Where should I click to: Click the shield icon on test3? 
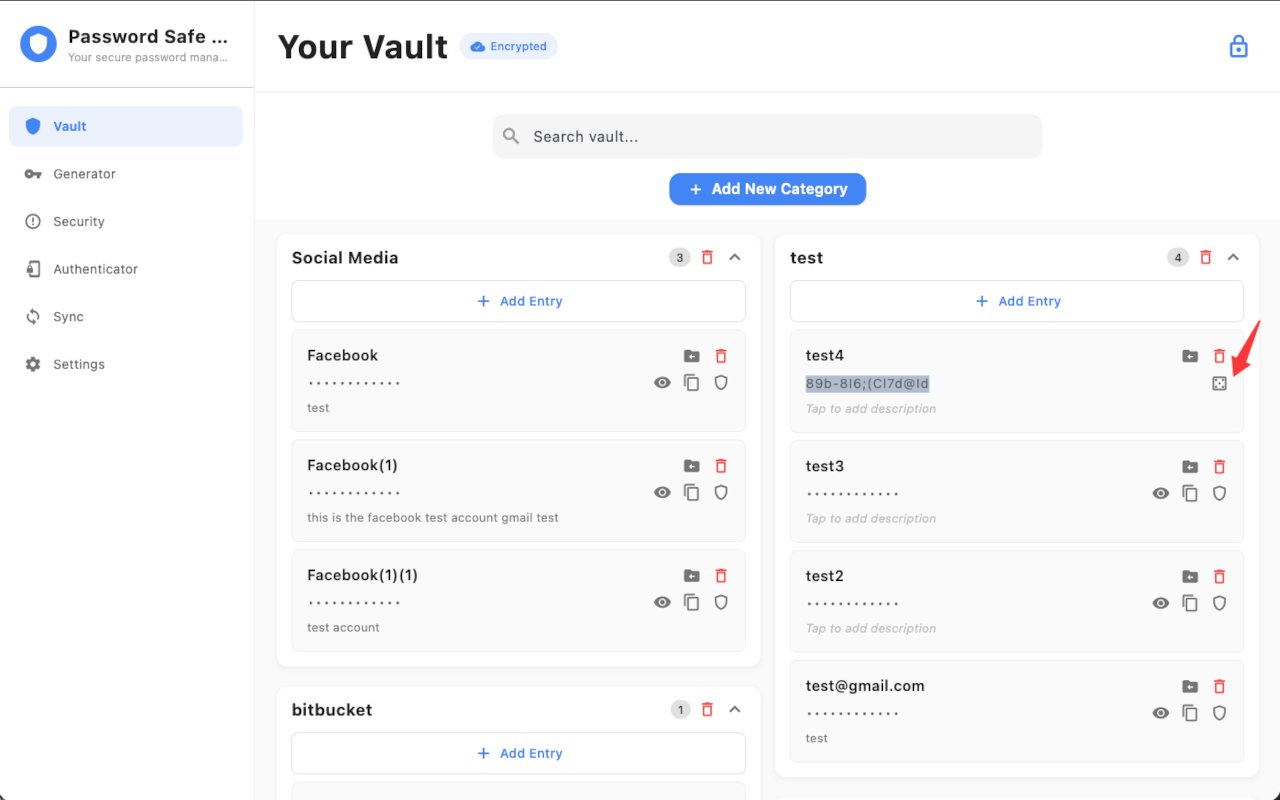pos(1219,493)
